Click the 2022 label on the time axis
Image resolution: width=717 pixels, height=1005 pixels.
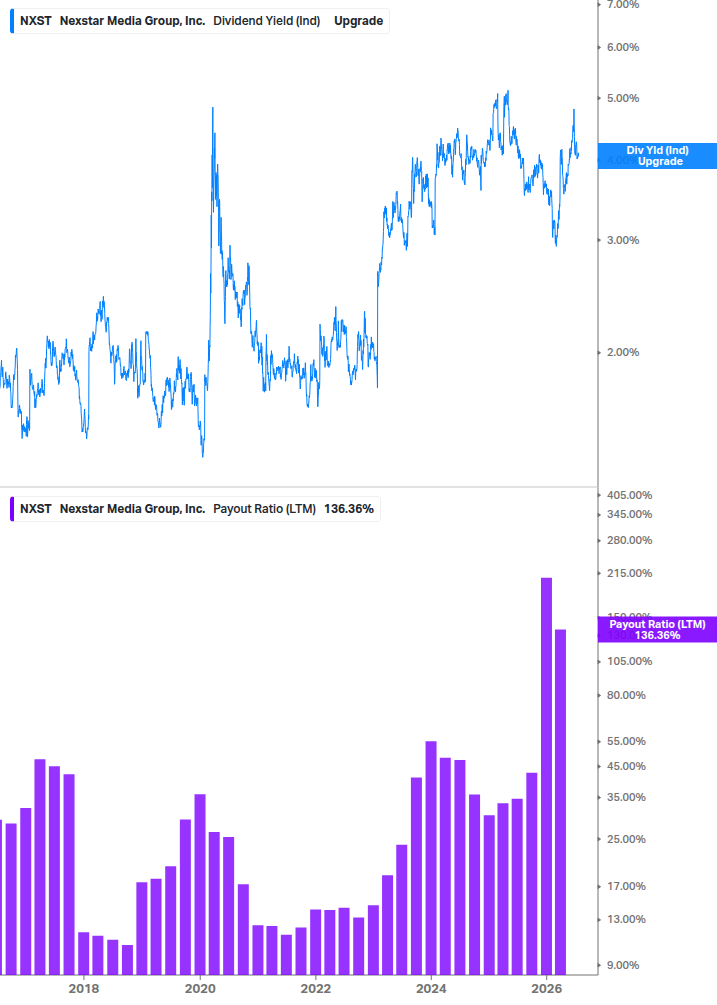316,989
